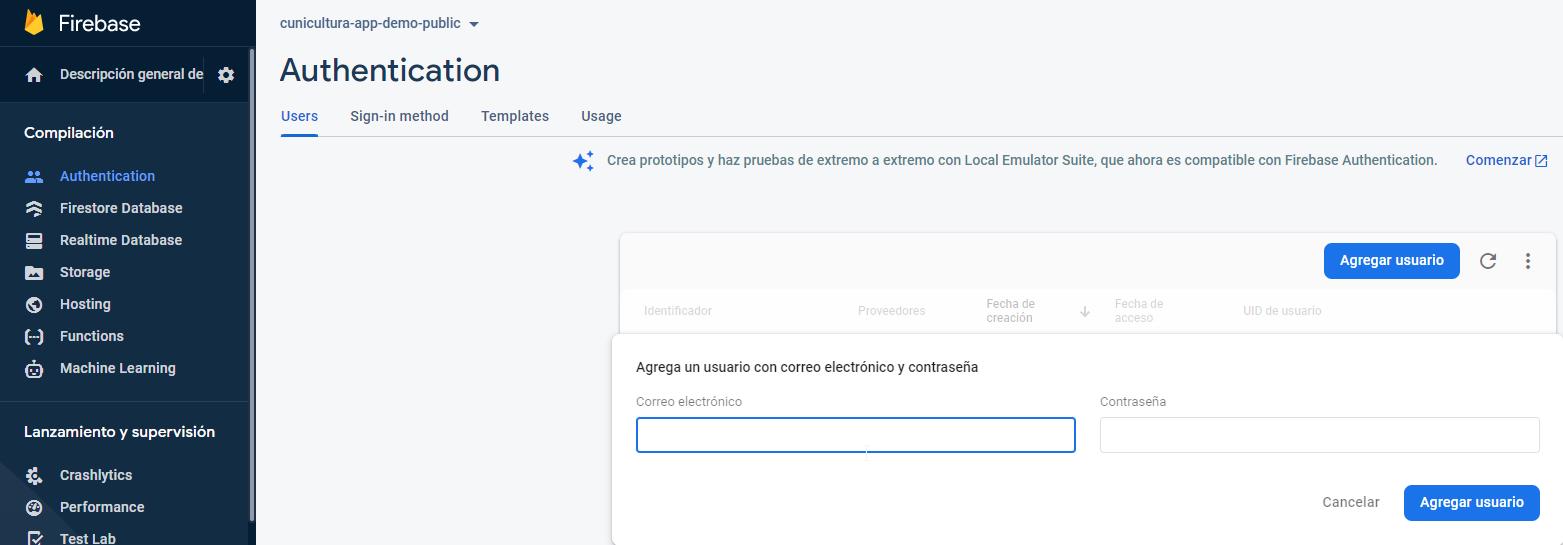Screen dimensions: 1563x545
Task: Click the sparkle icon in emulator banner
Action: [x=583, y=161]
